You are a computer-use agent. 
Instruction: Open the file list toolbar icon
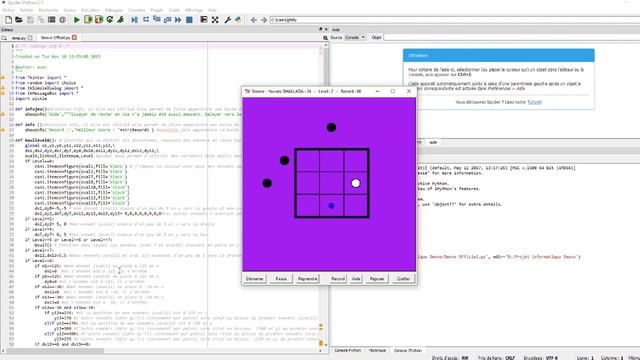pos(52,20)
